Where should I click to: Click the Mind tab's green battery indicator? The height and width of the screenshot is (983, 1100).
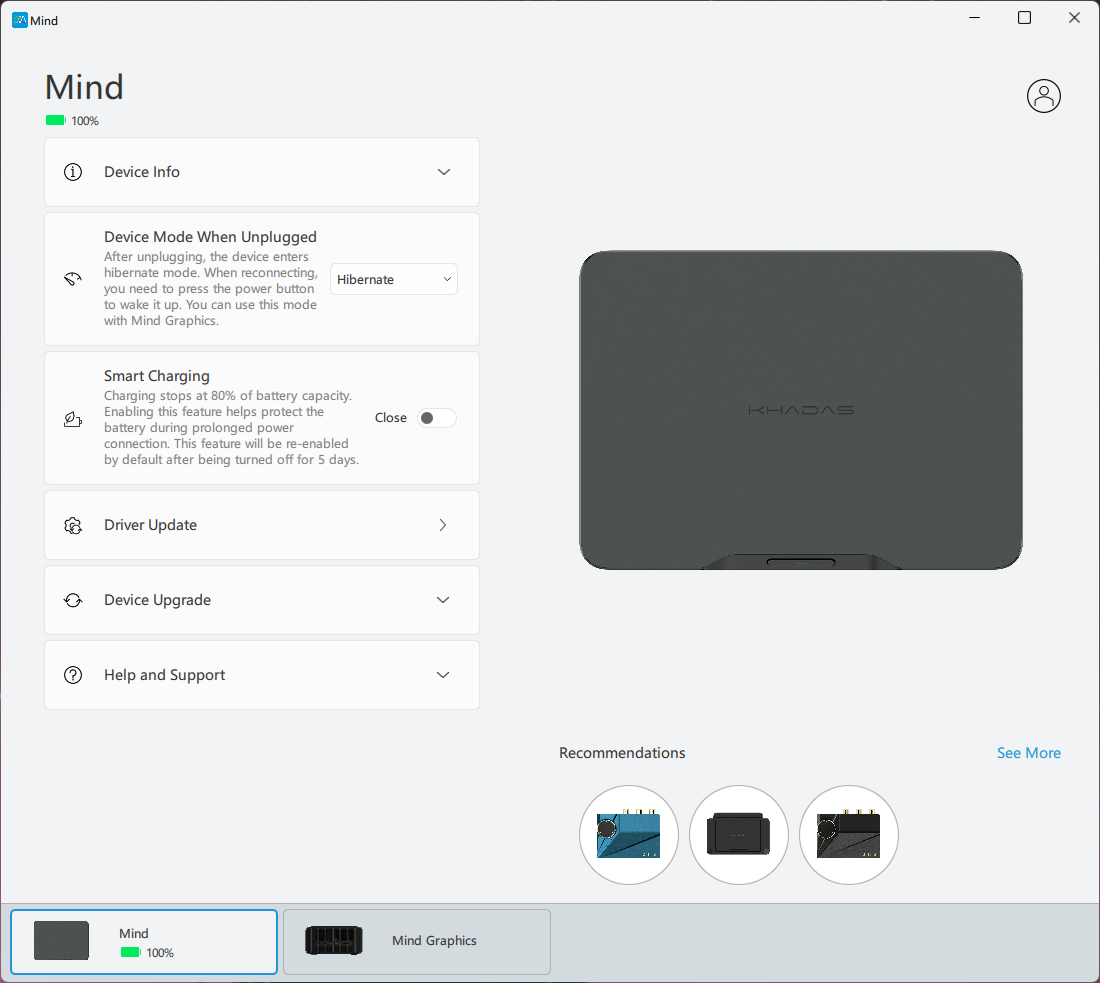[131, 952]
